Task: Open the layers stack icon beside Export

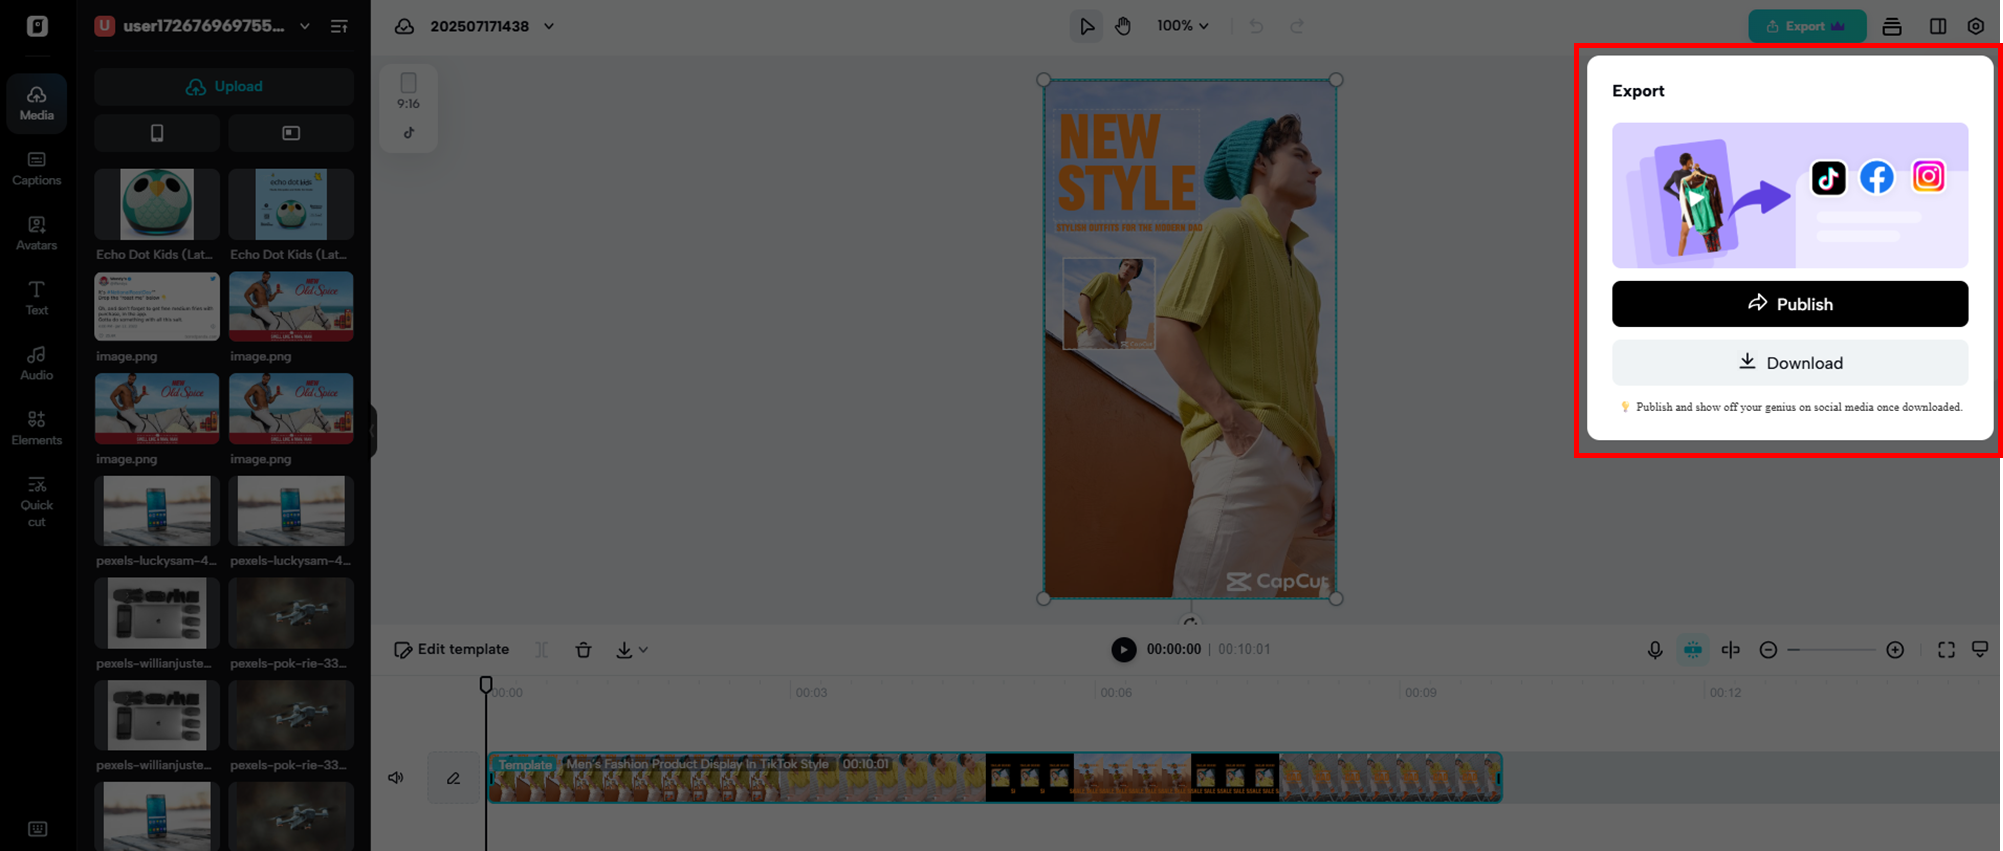Action: pos(1891,27)
